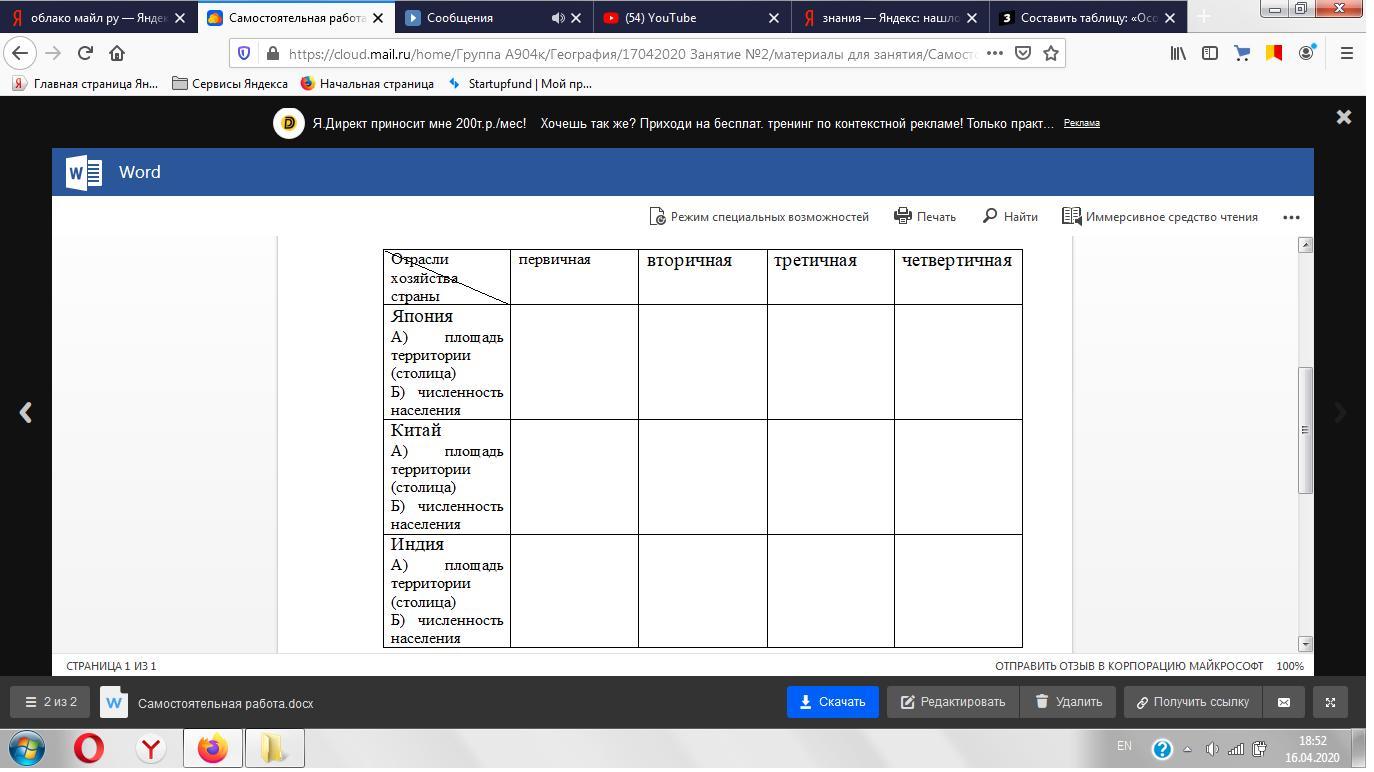Download the document with Скачать button
The width and height of the screenshot is (1374, 772).
[x=832, y=702]
